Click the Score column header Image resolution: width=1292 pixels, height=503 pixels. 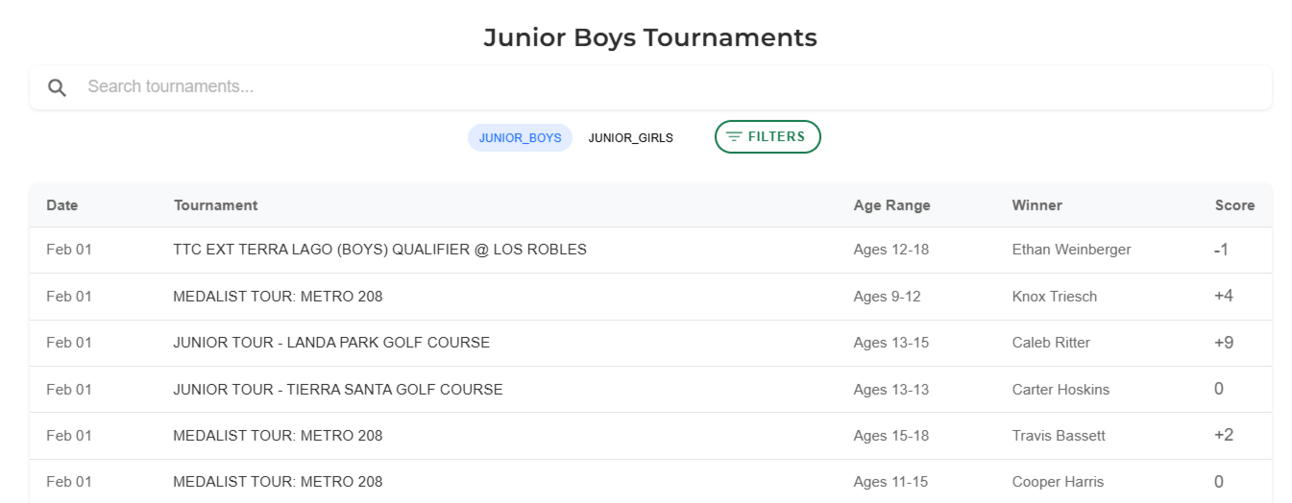1235,205
